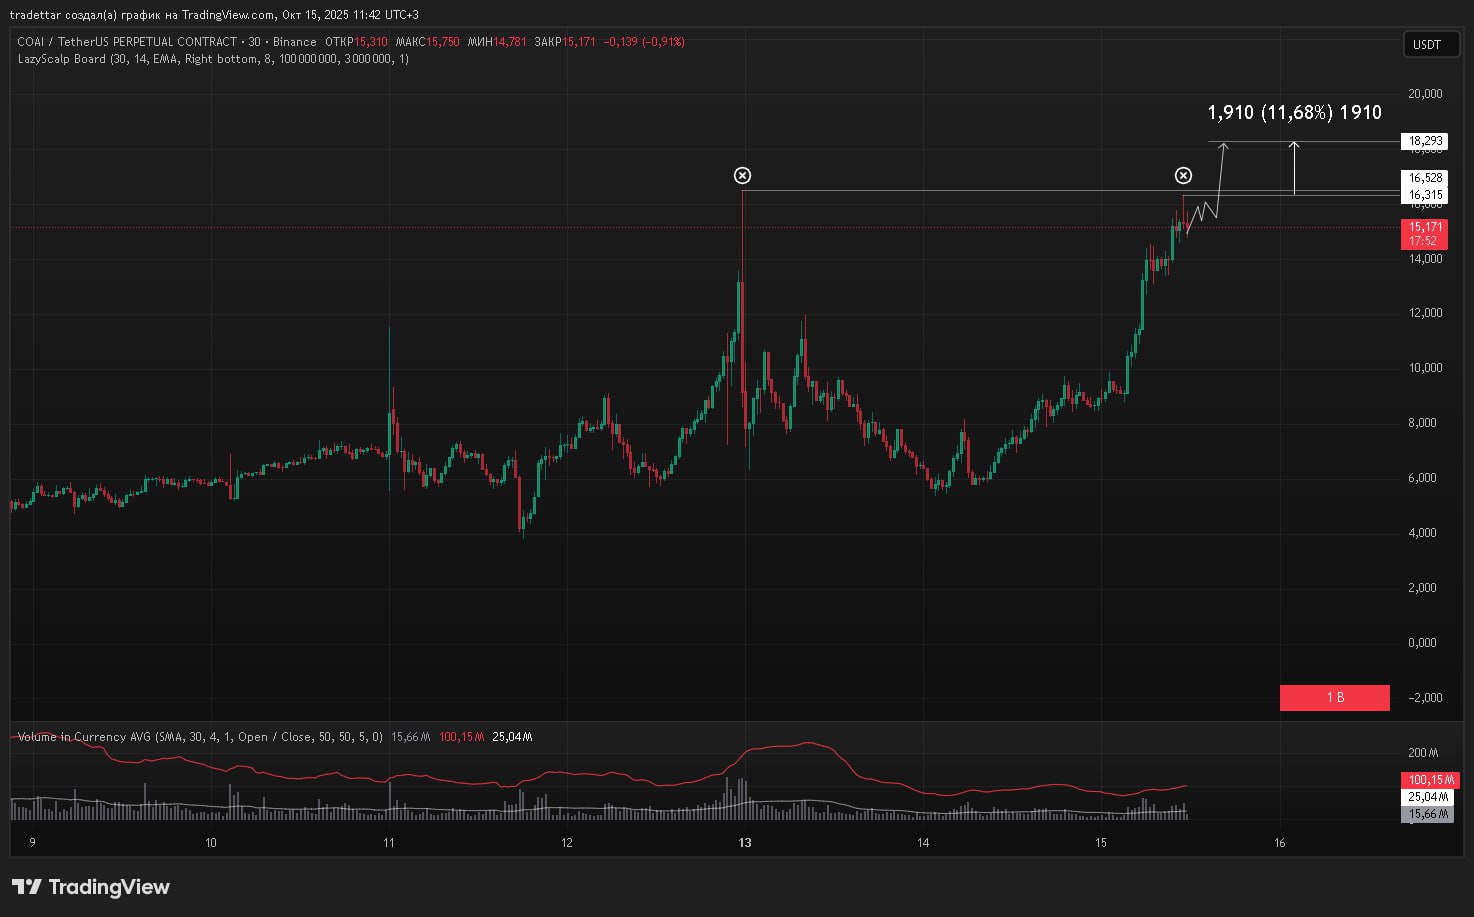
Task: Click the 20,000 price scale tick
Action: tap(1425, 94)
